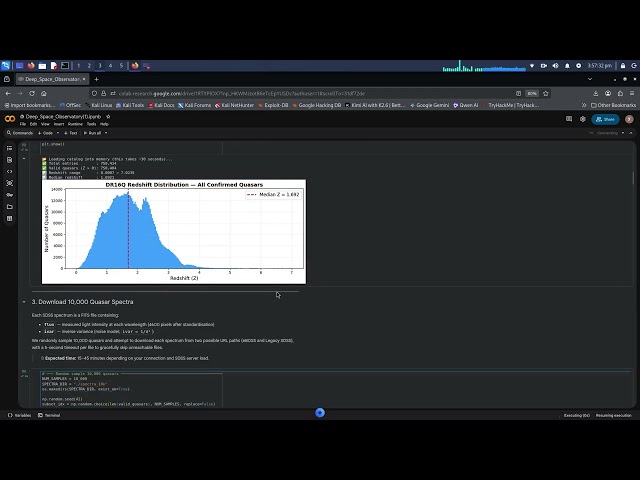Open the comments panel icon
This screenshot has height=480, width=640.
[x=569, y=119]
